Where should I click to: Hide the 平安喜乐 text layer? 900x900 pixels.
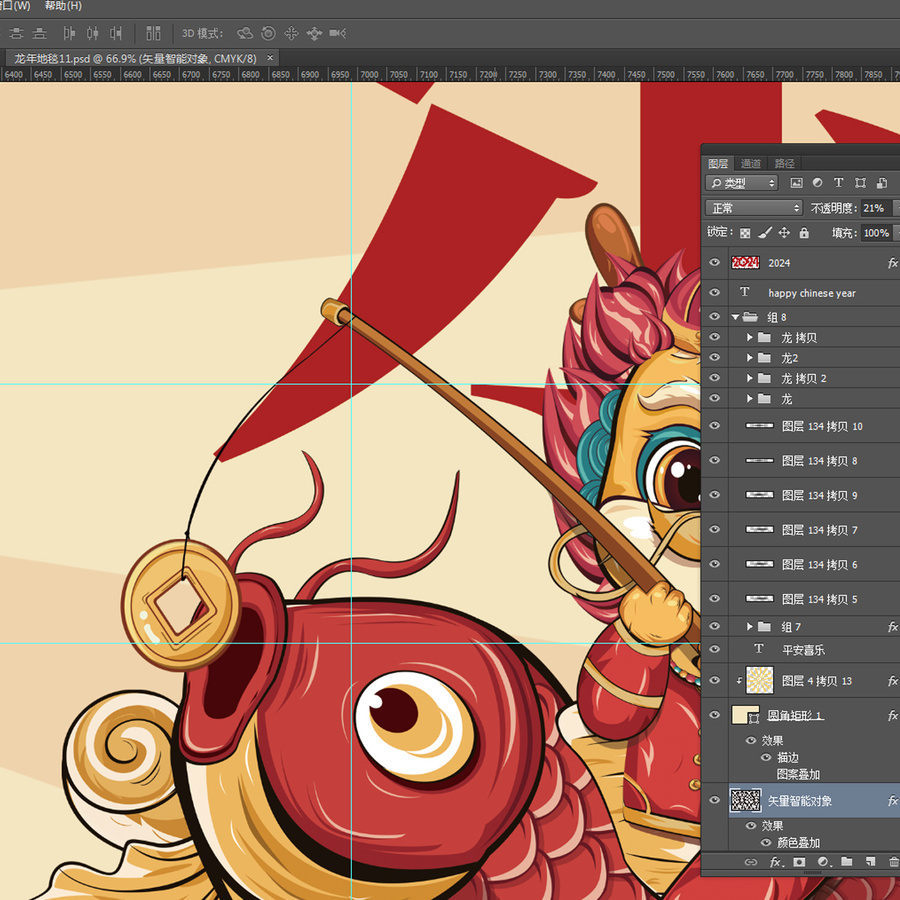(x=715, y=649)
